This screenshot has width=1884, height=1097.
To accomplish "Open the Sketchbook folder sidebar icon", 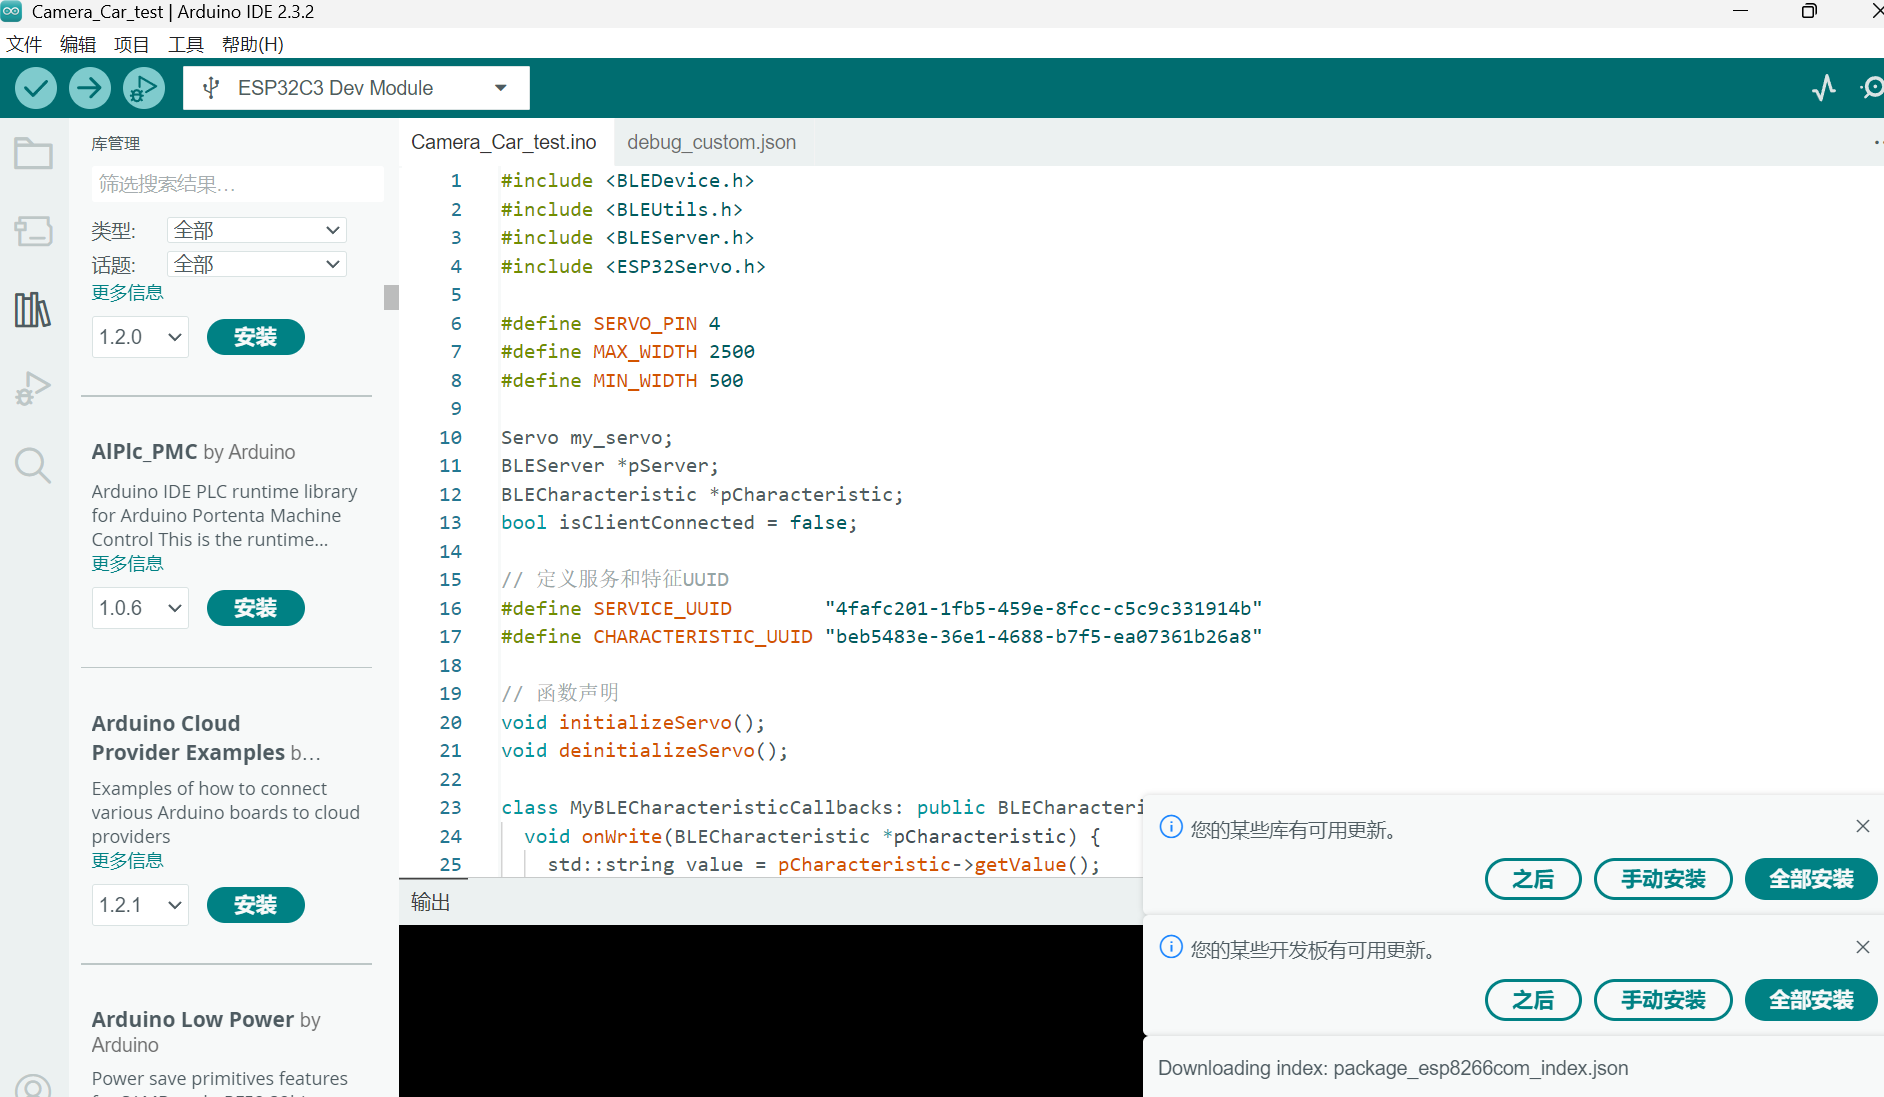I will 33,153.
